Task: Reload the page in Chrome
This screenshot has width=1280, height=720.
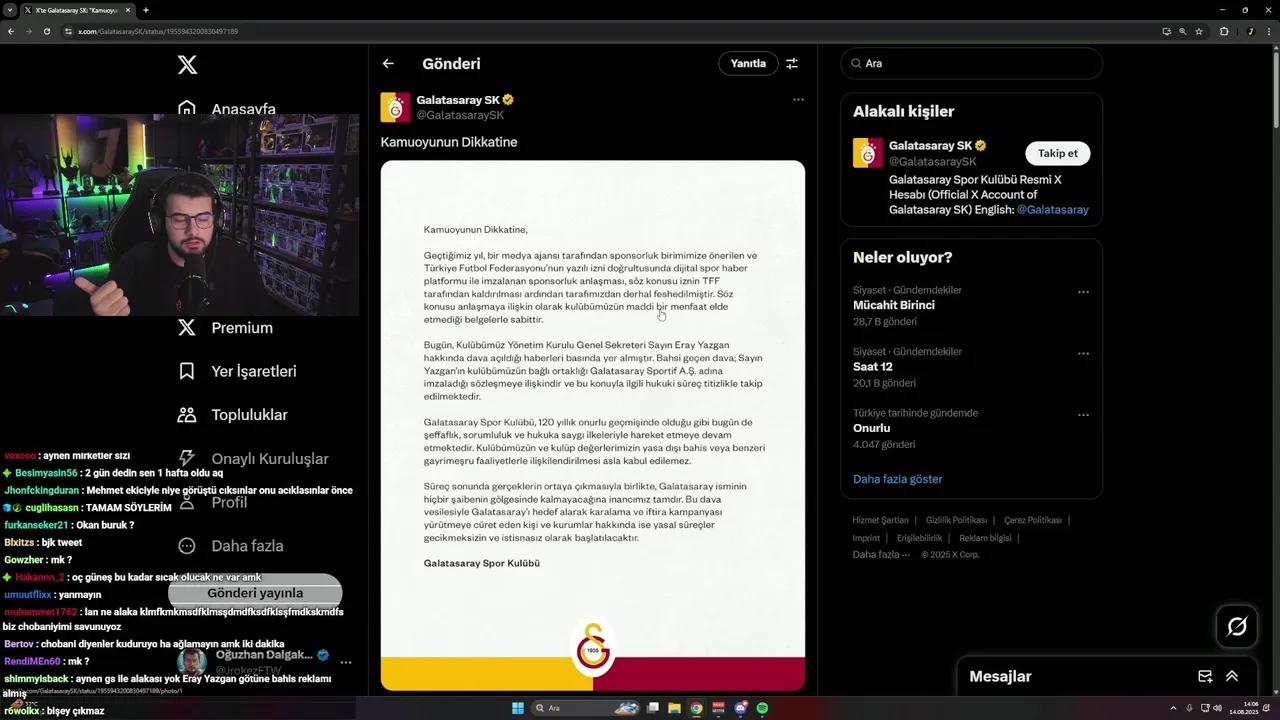Action: point(46,31)
